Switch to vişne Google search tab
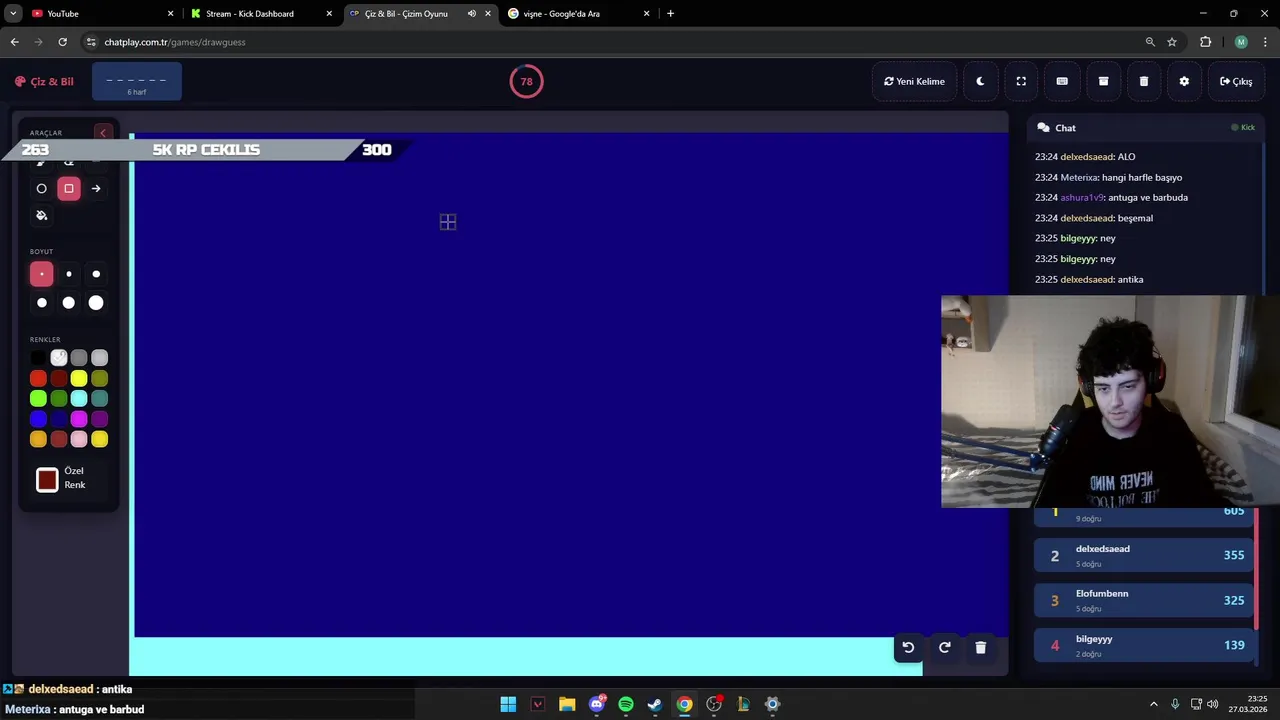The image size is (1280, 720). [579, 13]
